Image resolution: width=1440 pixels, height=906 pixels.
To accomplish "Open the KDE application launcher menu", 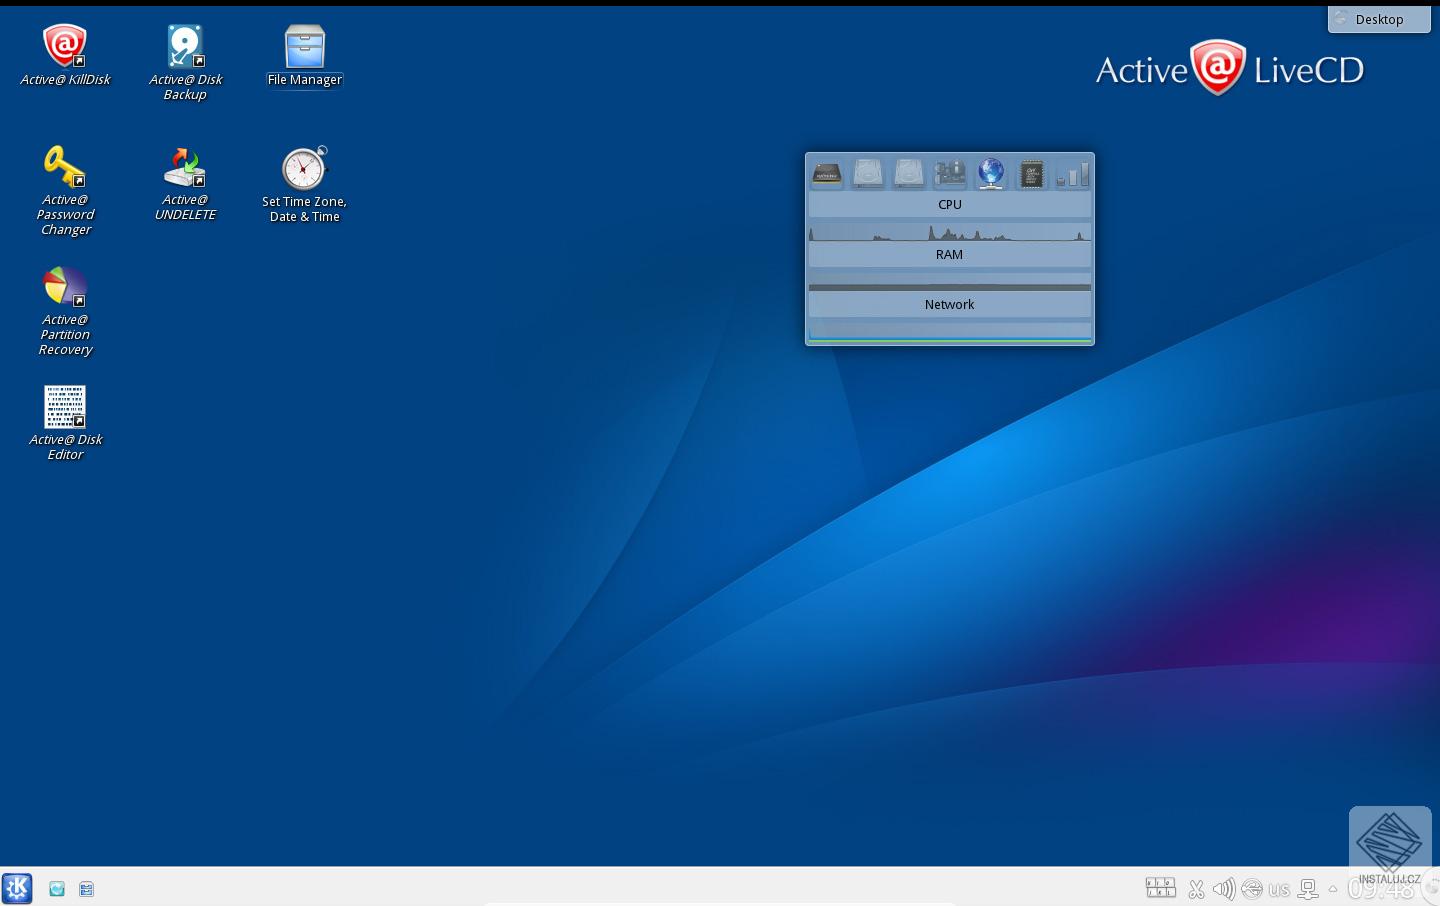I will coord(17,888).
